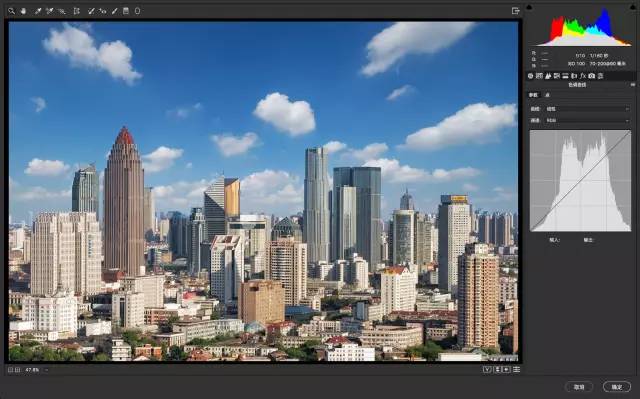The image size is (640, 399).
Task: Choose the Spot Removal tool
Action: [x=91, y=11]
